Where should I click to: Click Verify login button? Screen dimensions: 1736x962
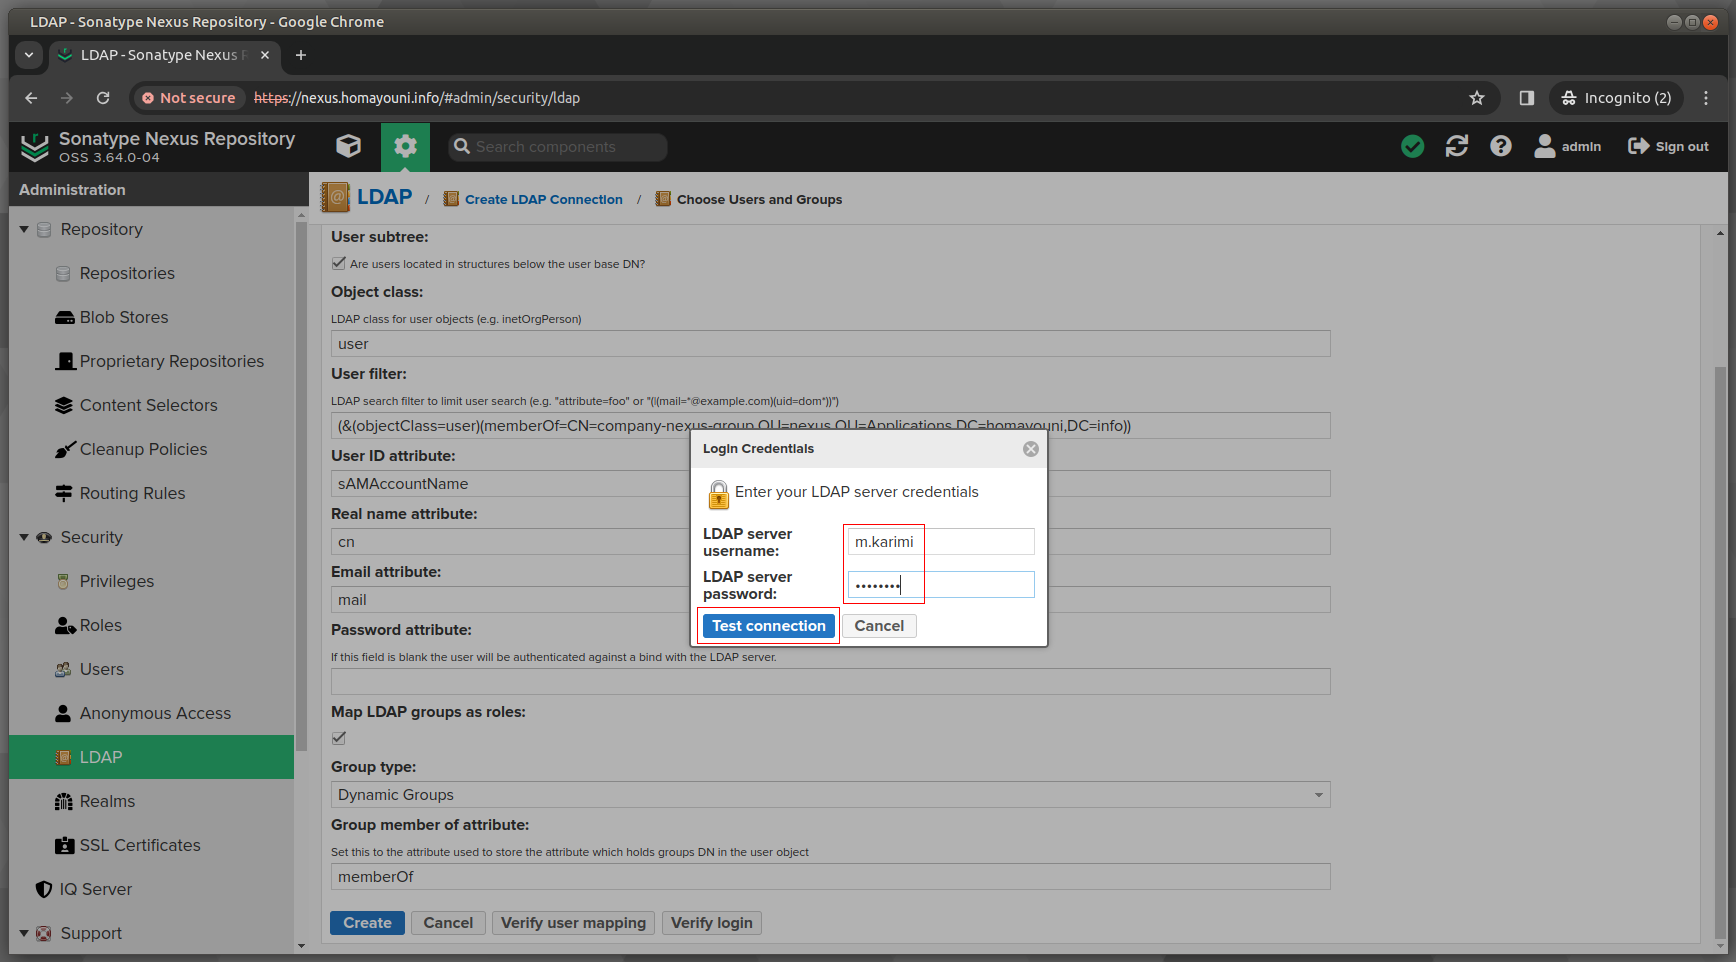pos(711,923)
